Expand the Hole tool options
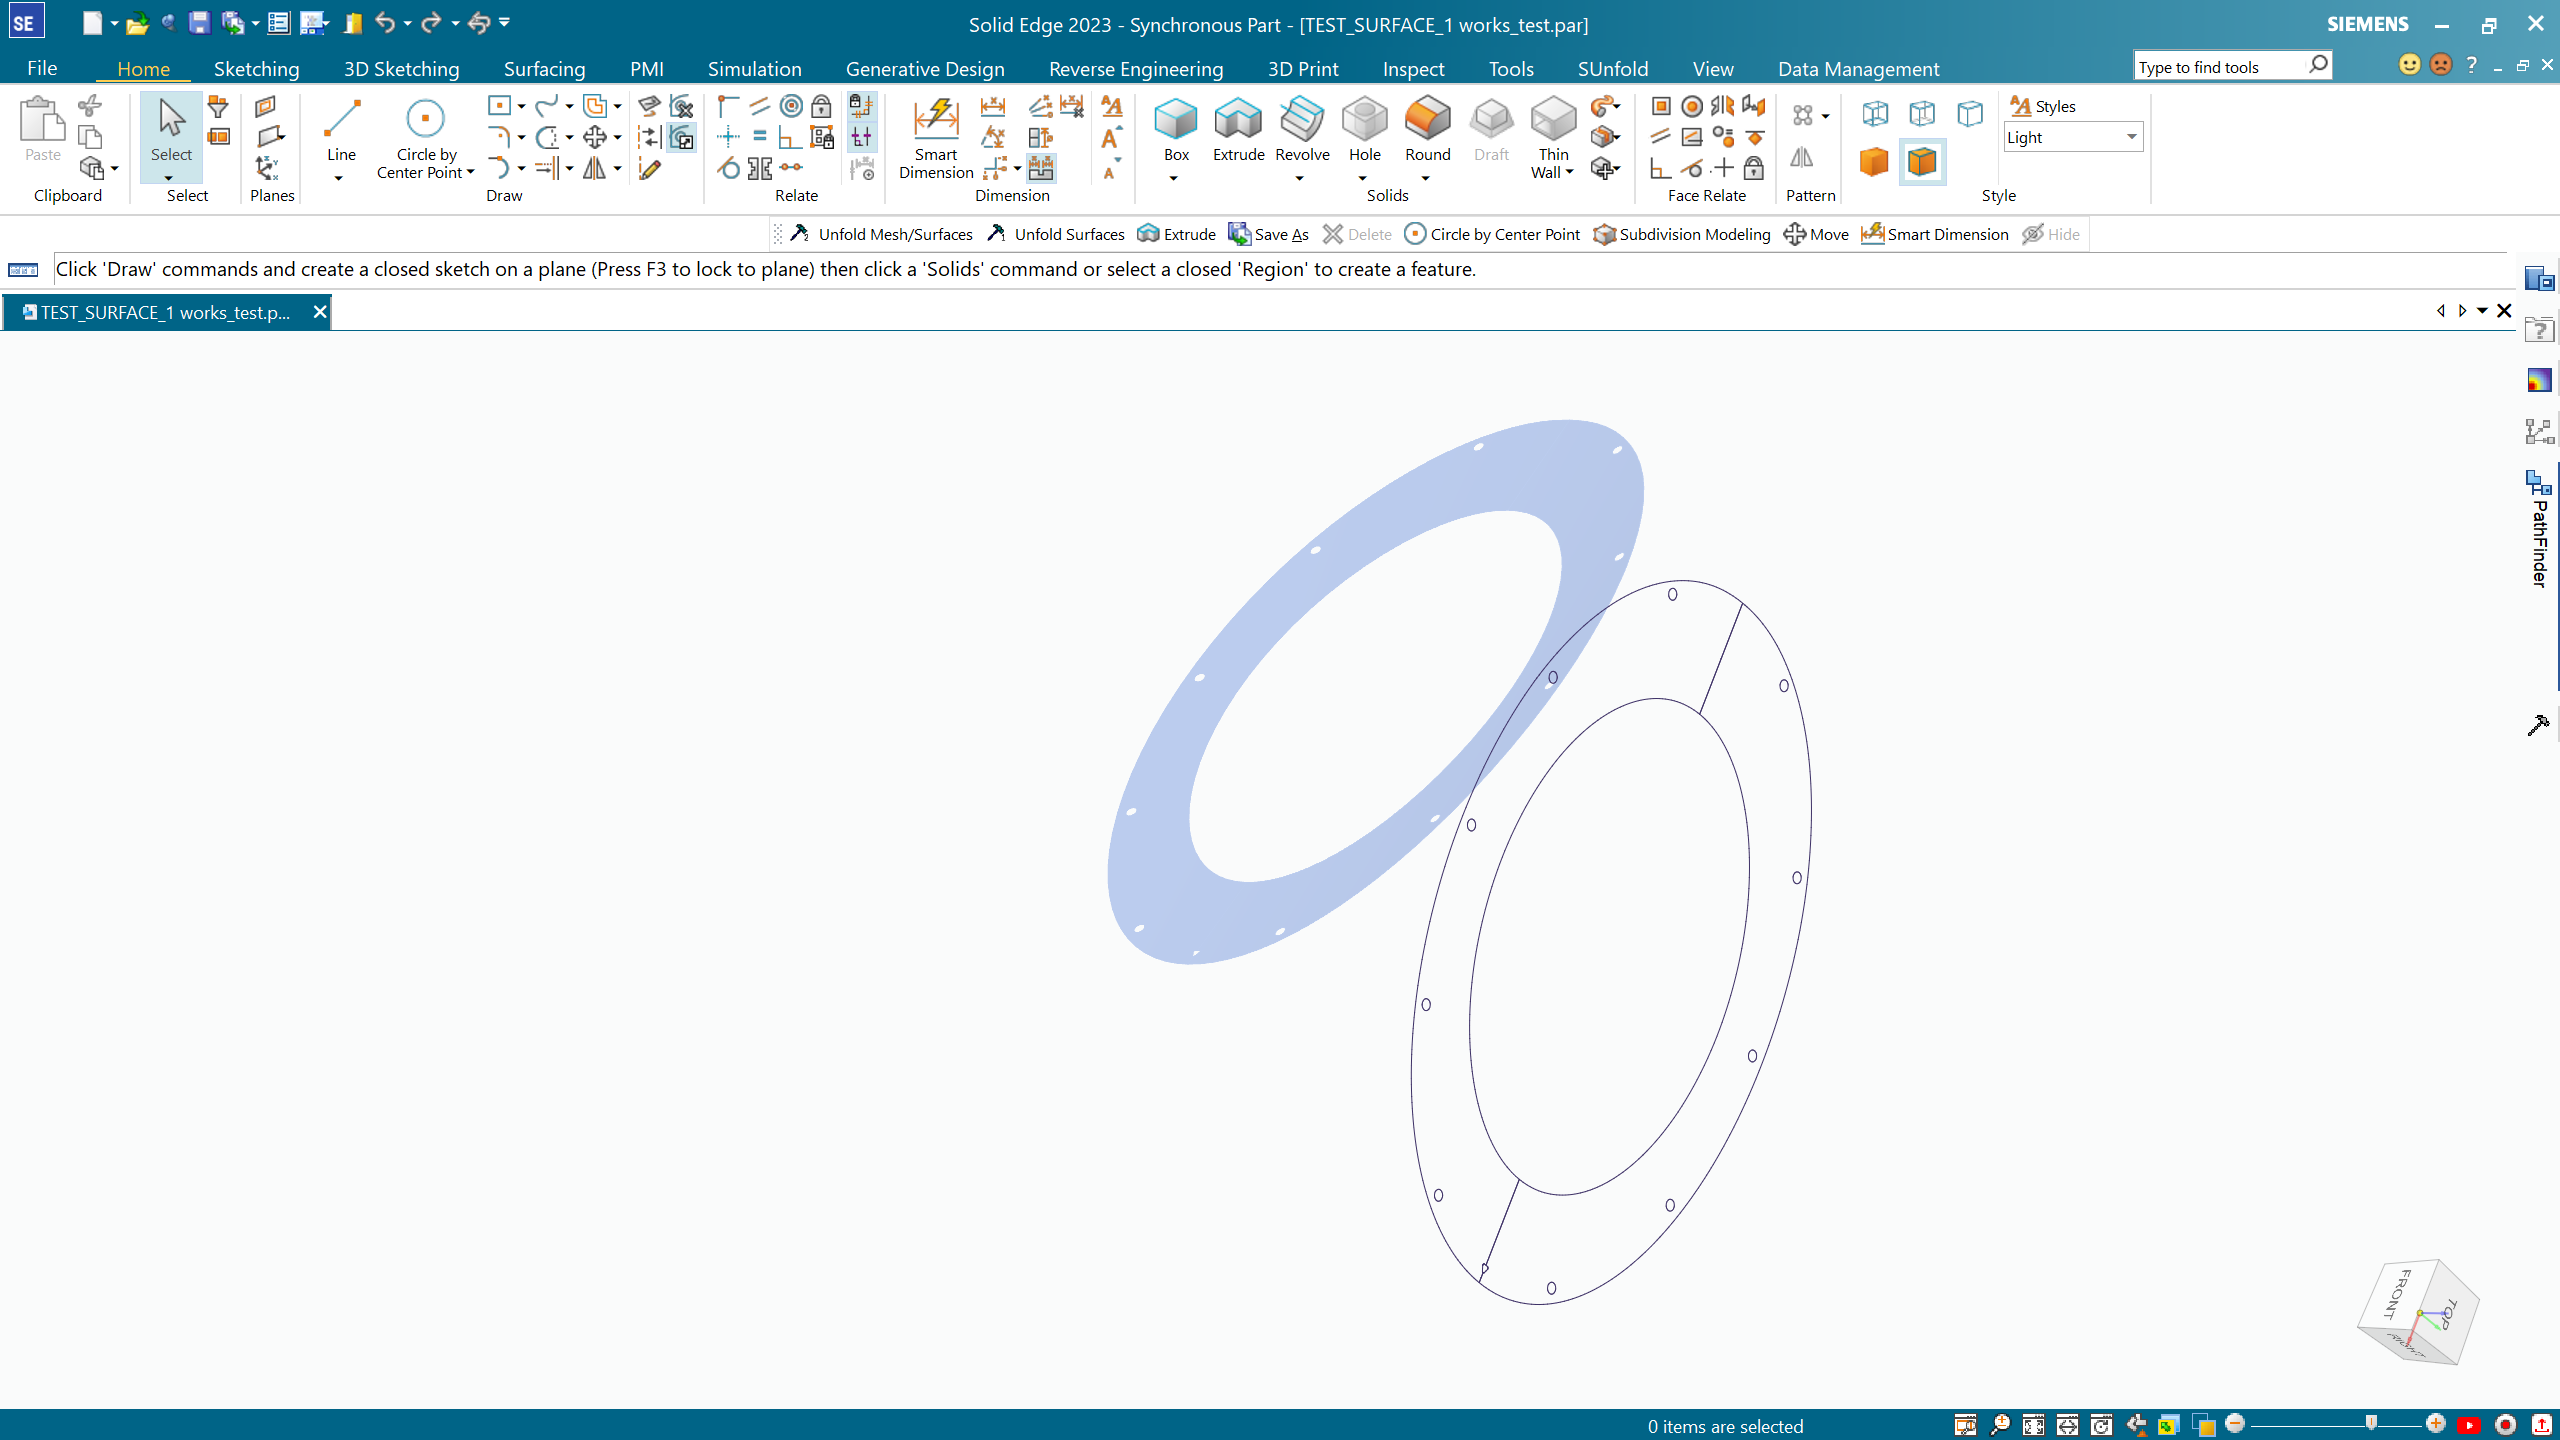2560x1440 pixels. (x=1362, y=179)
